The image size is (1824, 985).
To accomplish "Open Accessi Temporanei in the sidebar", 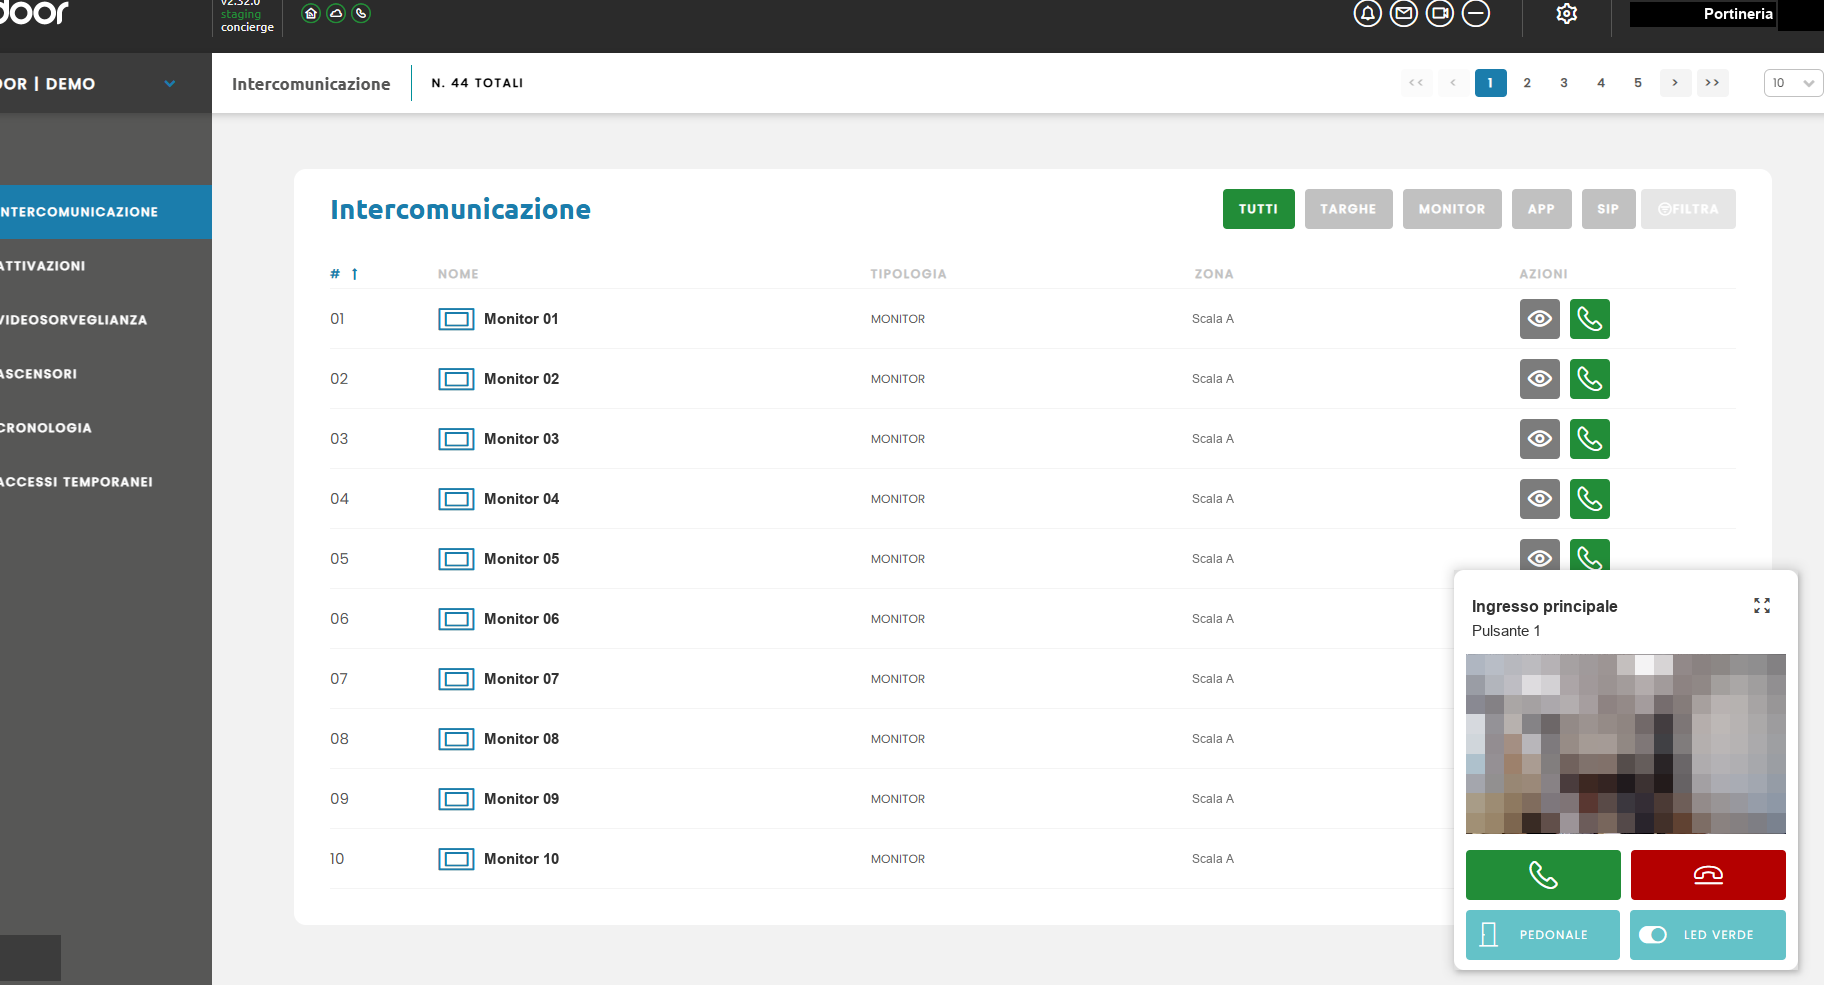I will click(106, 482).
